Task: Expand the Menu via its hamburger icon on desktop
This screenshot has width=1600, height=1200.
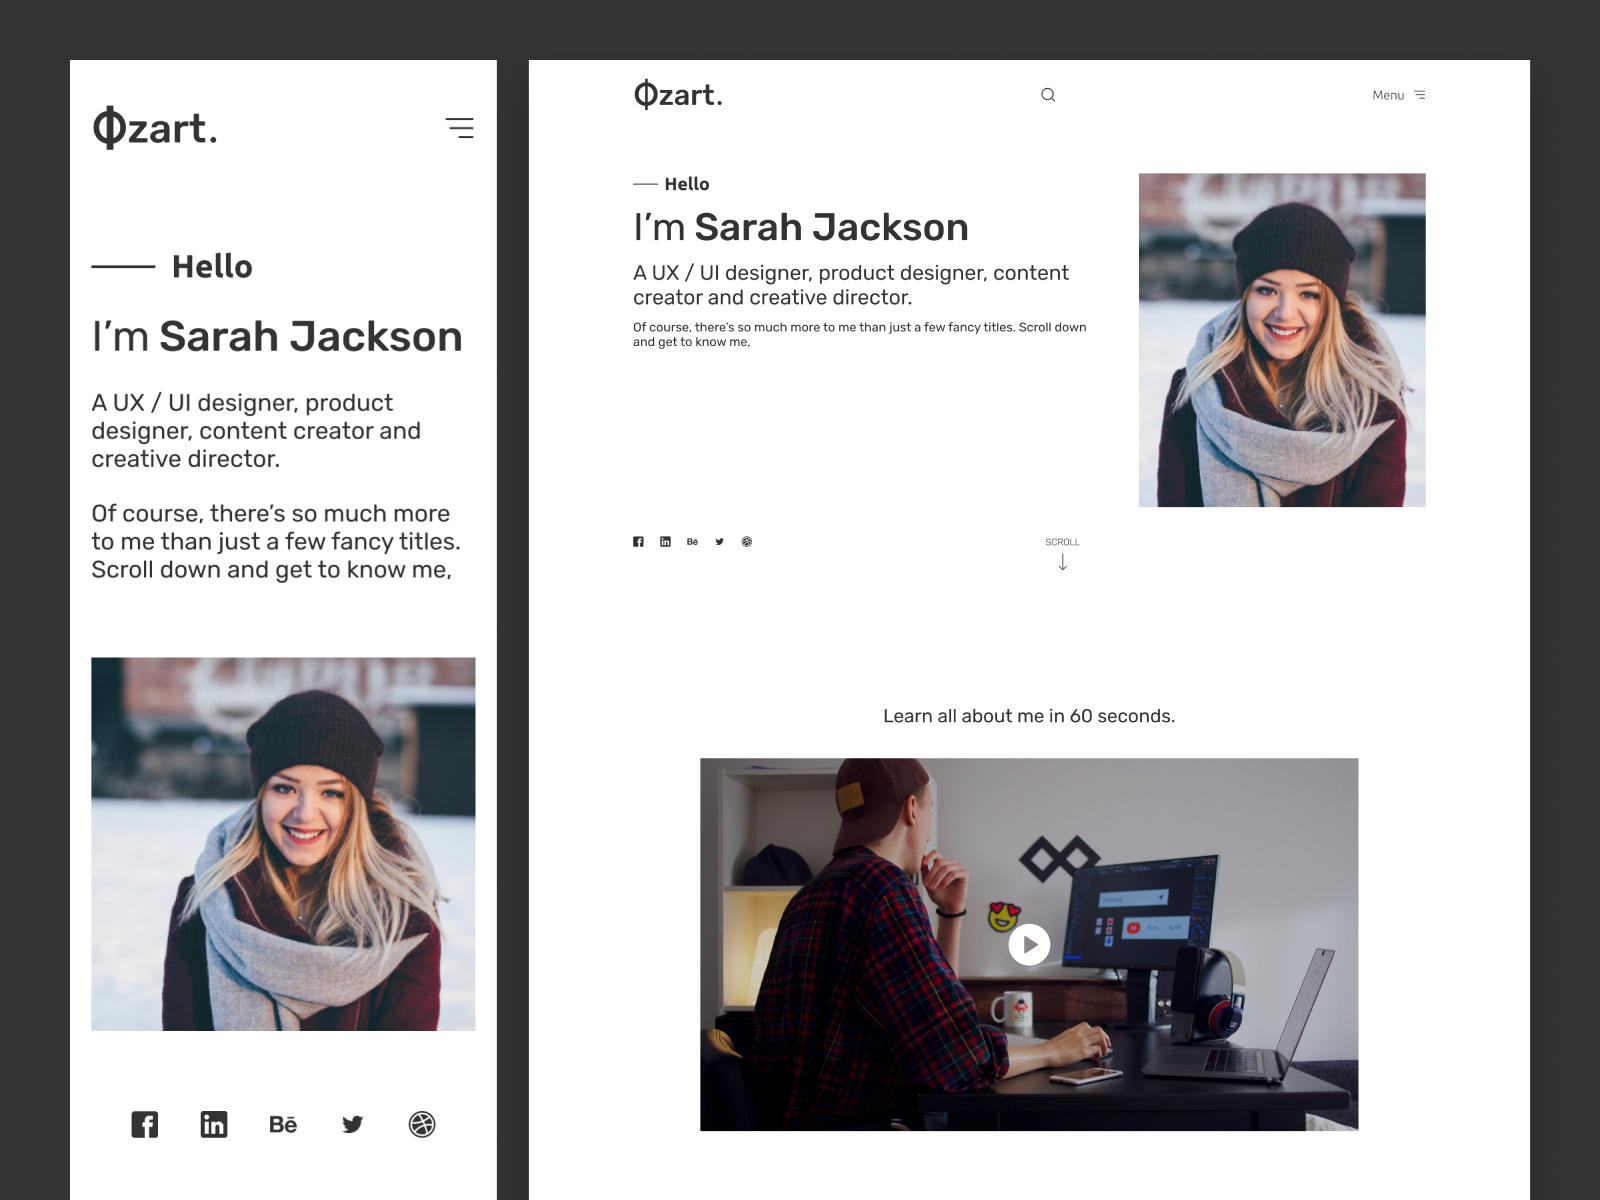Action: (x=1421, y=94)
